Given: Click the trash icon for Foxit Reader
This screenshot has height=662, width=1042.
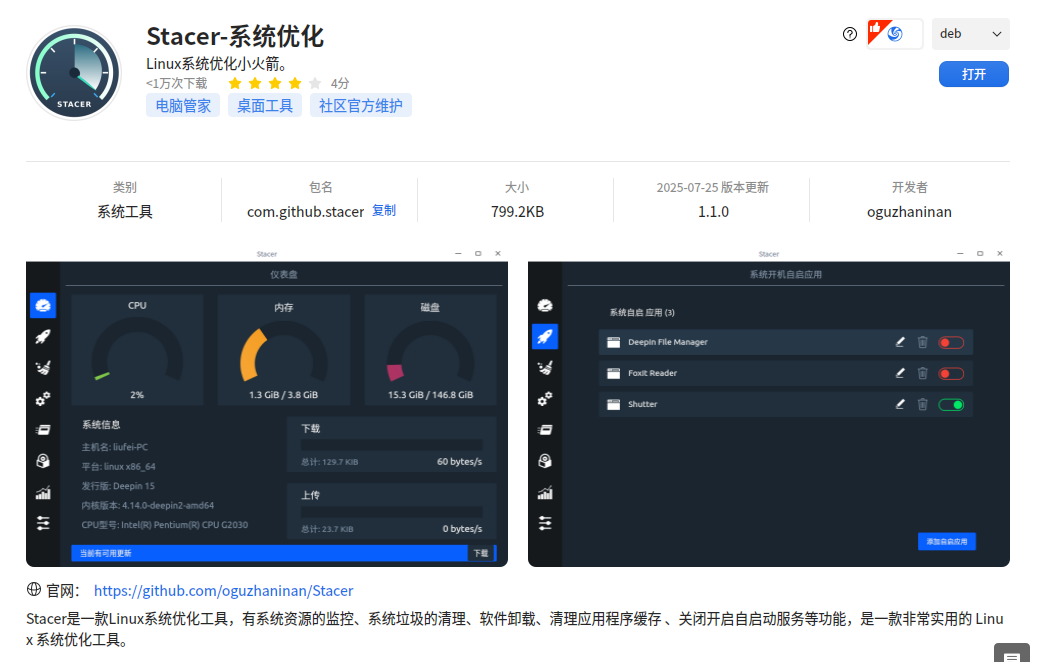Looking at the screenshot, I should click(x=922, y=374).
